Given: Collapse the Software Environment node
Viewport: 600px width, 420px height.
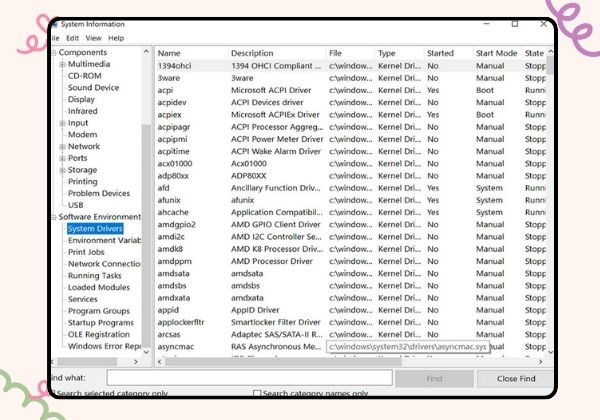Looking at the screenshot, I should tap(54, 217).
